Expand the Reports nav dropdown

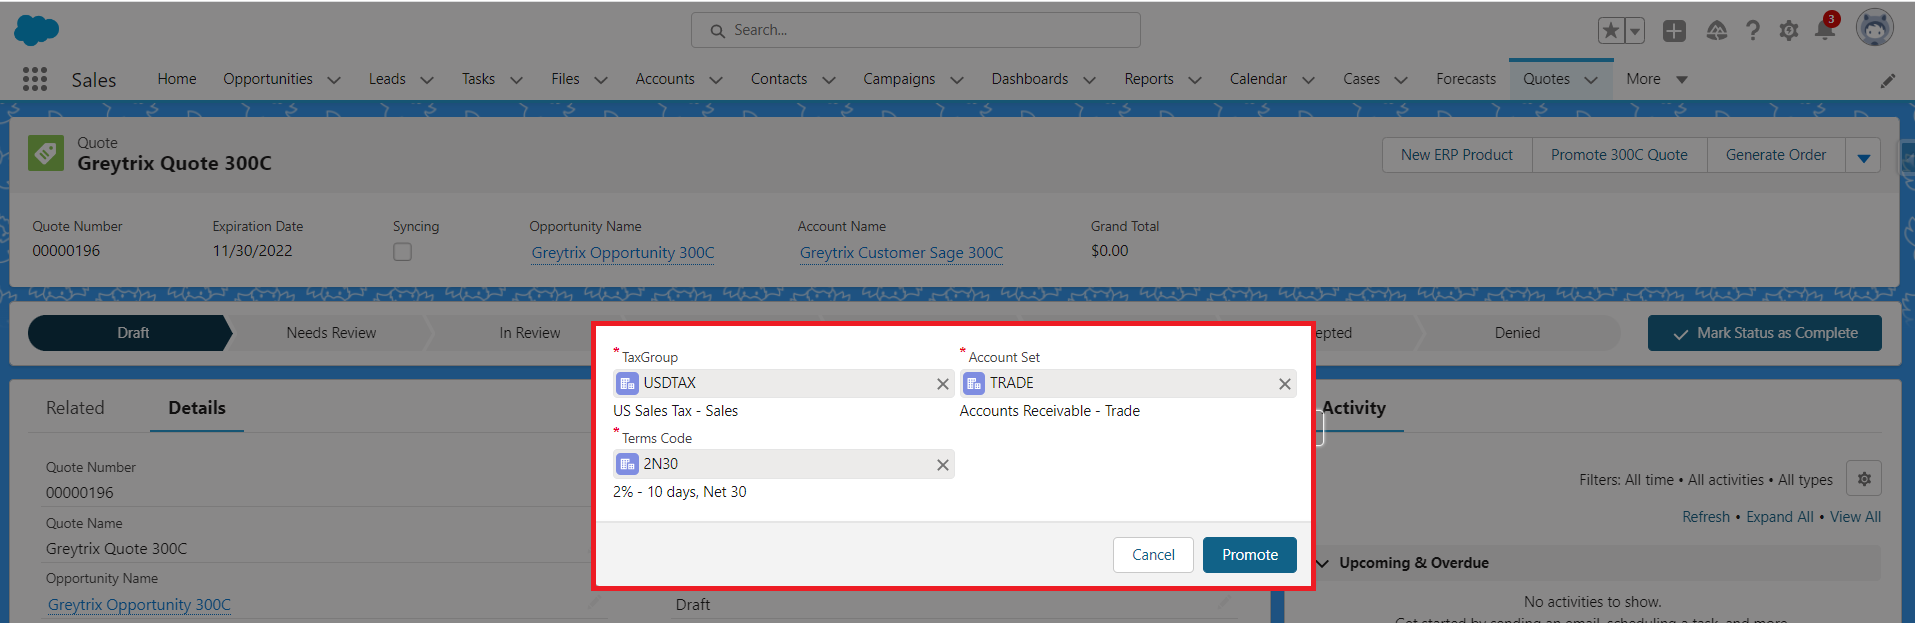(1195, 80)
